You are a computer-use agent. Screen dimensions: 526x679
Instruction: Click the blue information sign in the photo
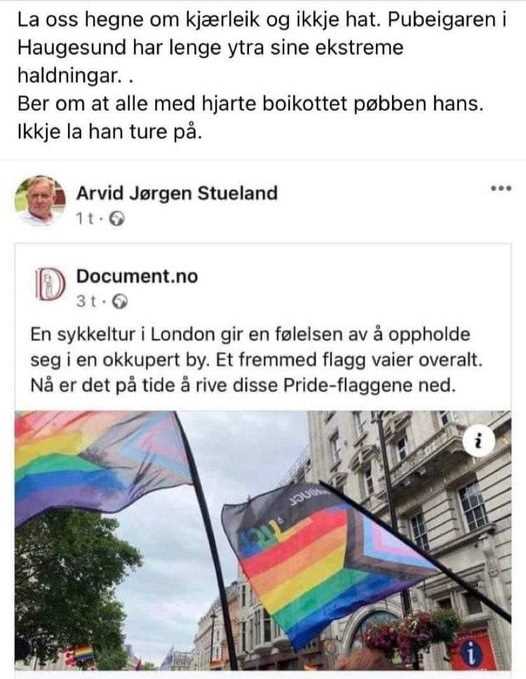point(471,653)
